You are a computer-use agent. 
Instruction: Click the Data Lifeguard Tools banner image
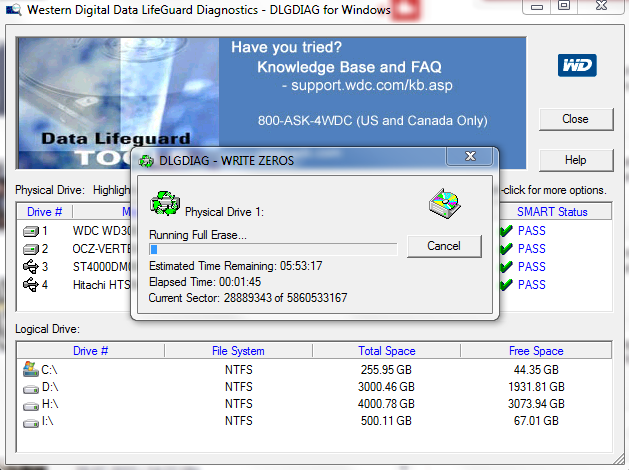point(118,103)
